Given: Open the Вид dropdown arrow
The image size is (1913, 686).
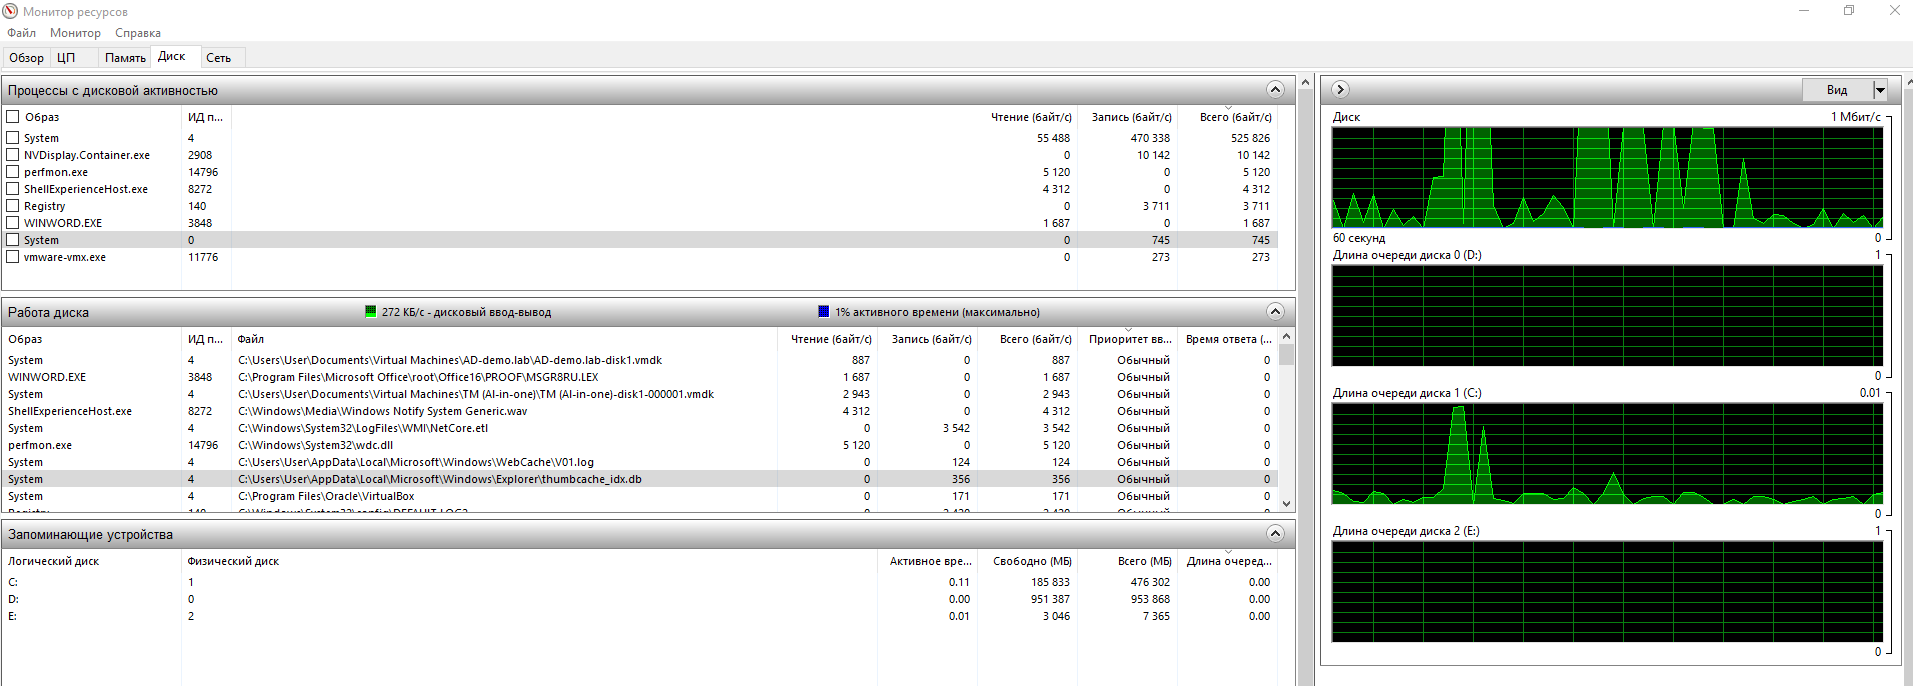Looking at the screenshot, I should point(1879,90).
